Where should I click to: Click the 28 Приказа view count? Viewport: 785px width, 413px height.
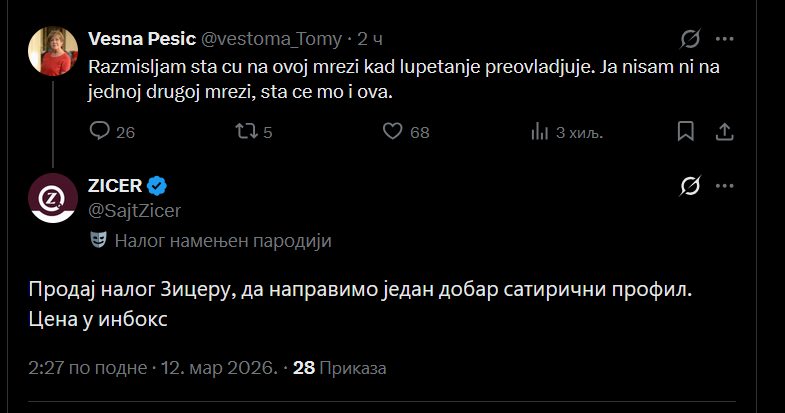tap(339, 368)
